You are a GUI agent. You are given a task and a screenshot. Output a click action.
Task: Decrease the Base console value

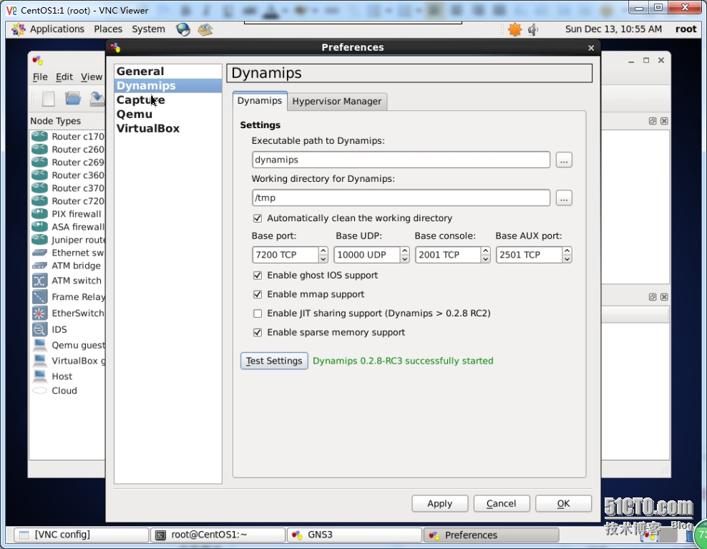(485, 259)
